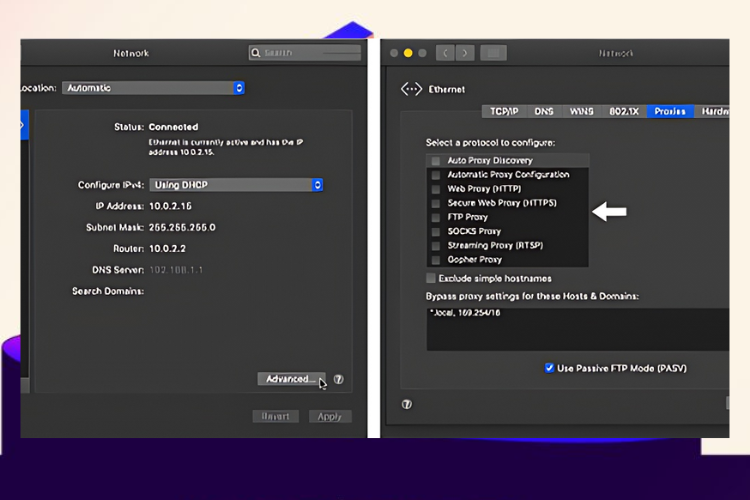
Task: Click the Subnet Mask value 255.255.255.0
Action: 182,227
